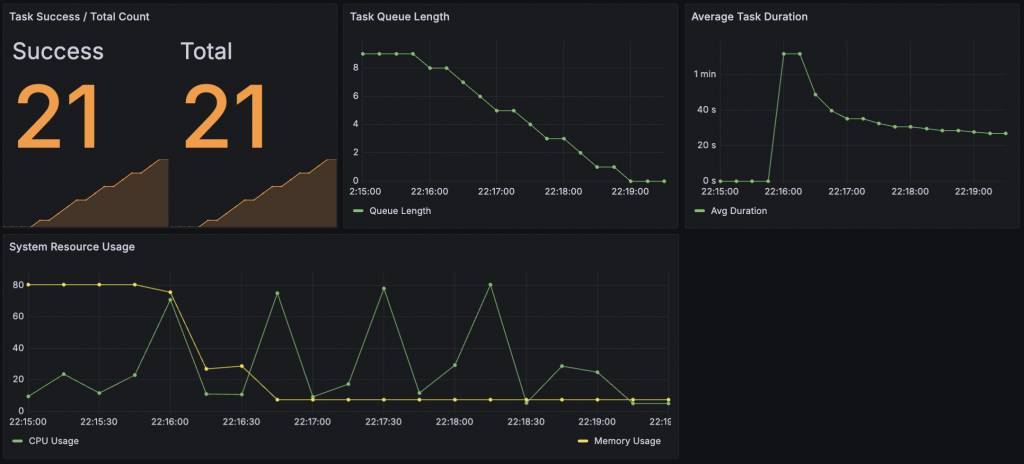Open the System Resource Usage panel title

(x=72, y=246)
